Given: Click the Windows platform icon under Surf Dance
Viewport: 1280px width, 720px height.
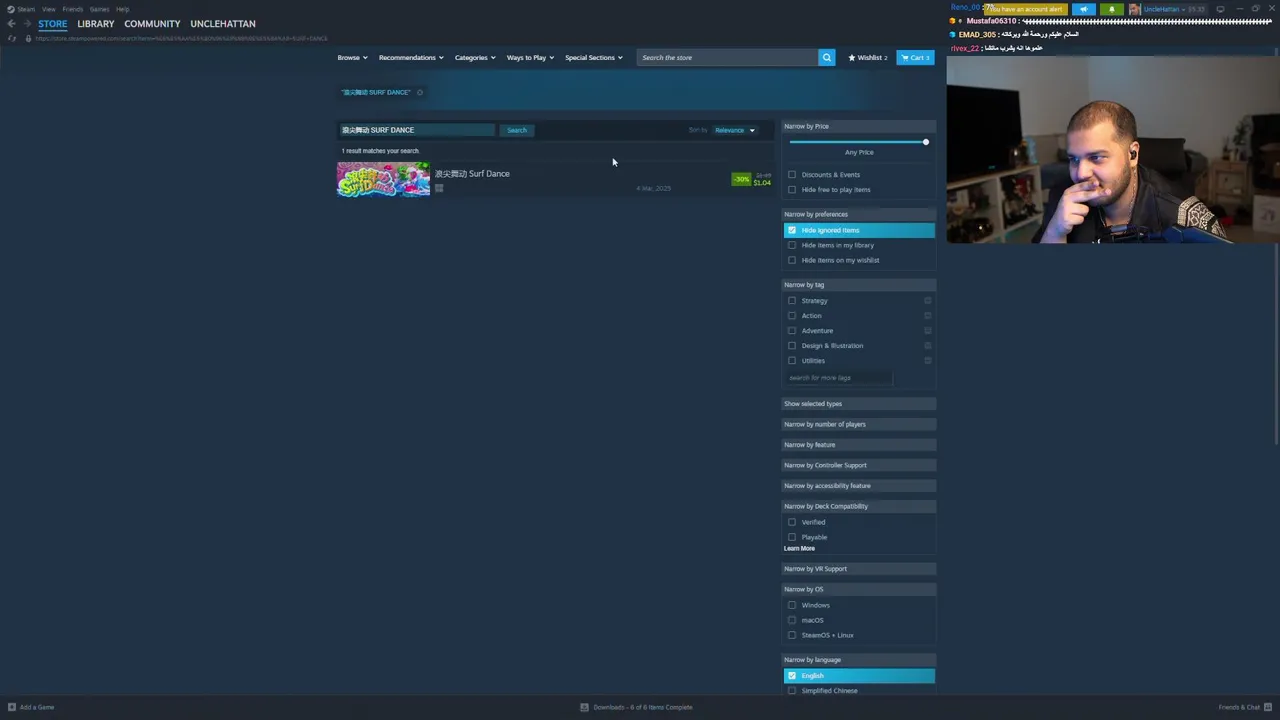Looking at the screenshot, I should [438, 188].
